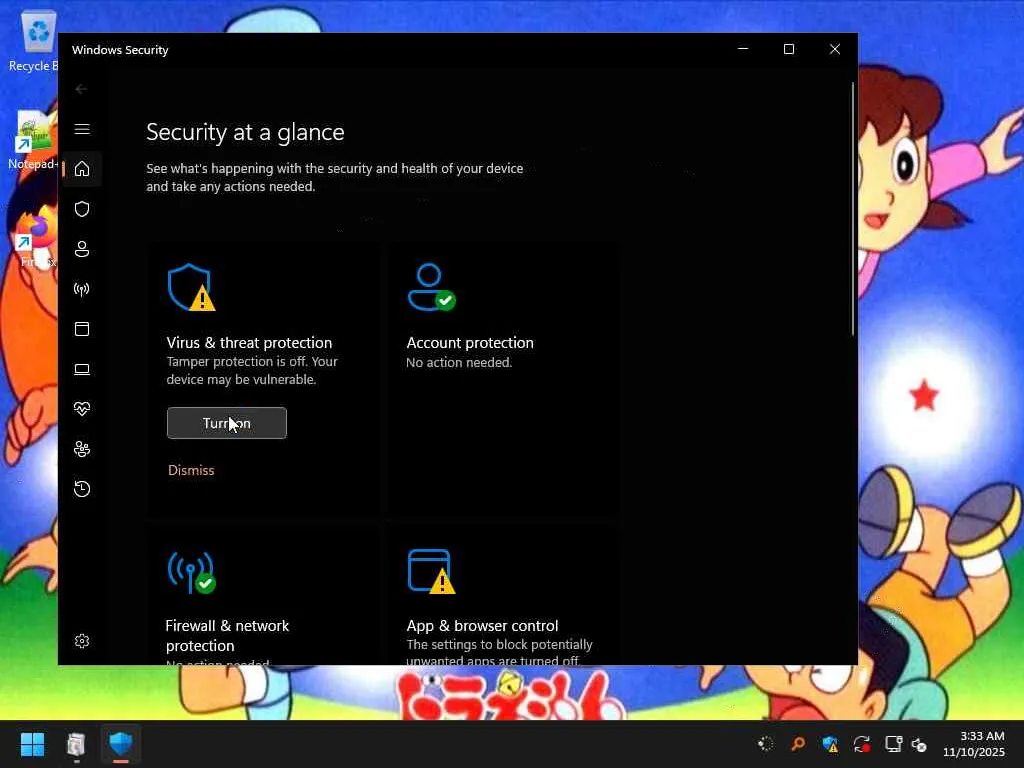This screenshot has width=1024, height=768.
Task: Open the hamburger navigation menu
Action: click(x=82, y=129)
